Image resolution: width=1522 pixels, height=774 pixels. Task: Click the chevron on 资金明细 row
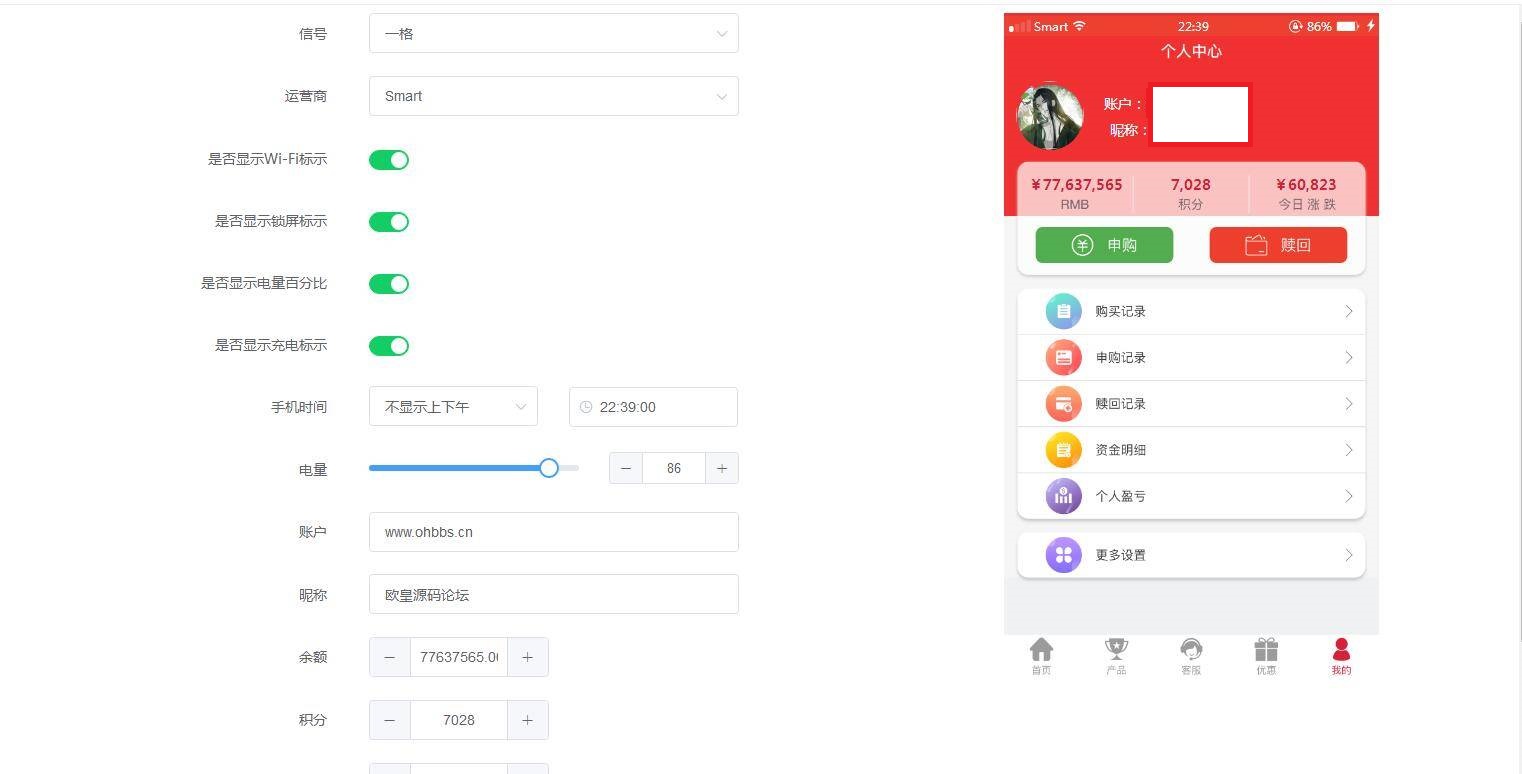(1348, 450)
